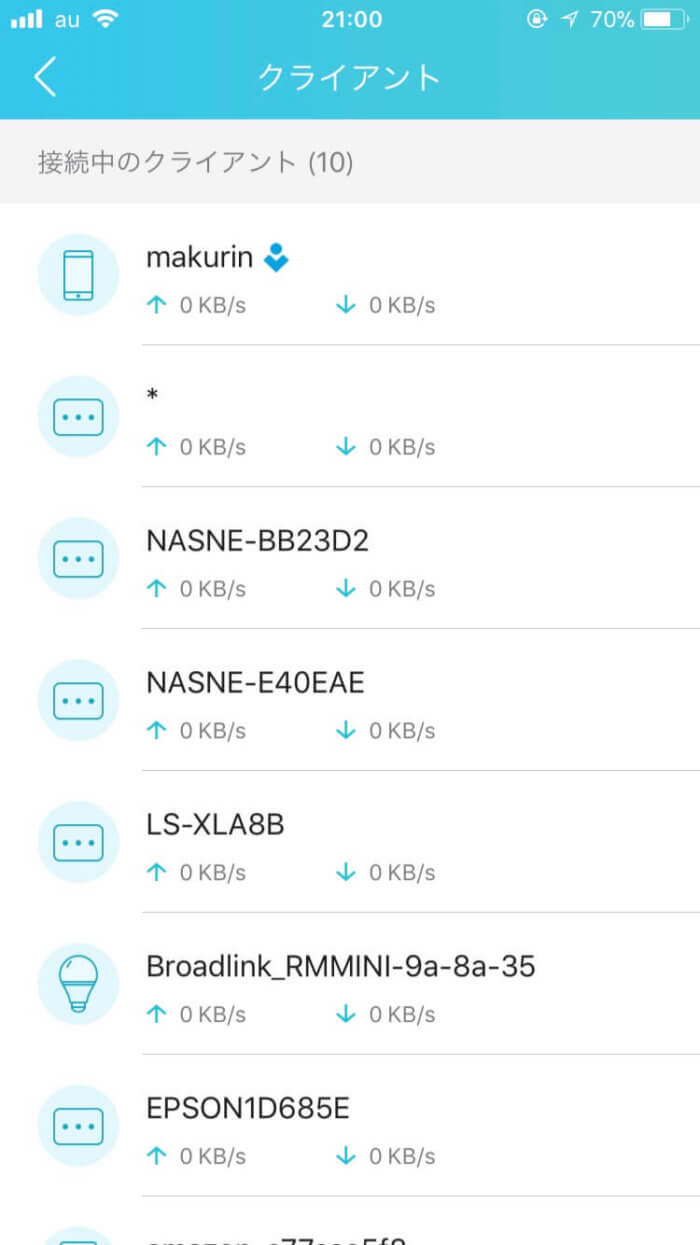Tap the blue user badge next to makurin

[x=276, y=258]
